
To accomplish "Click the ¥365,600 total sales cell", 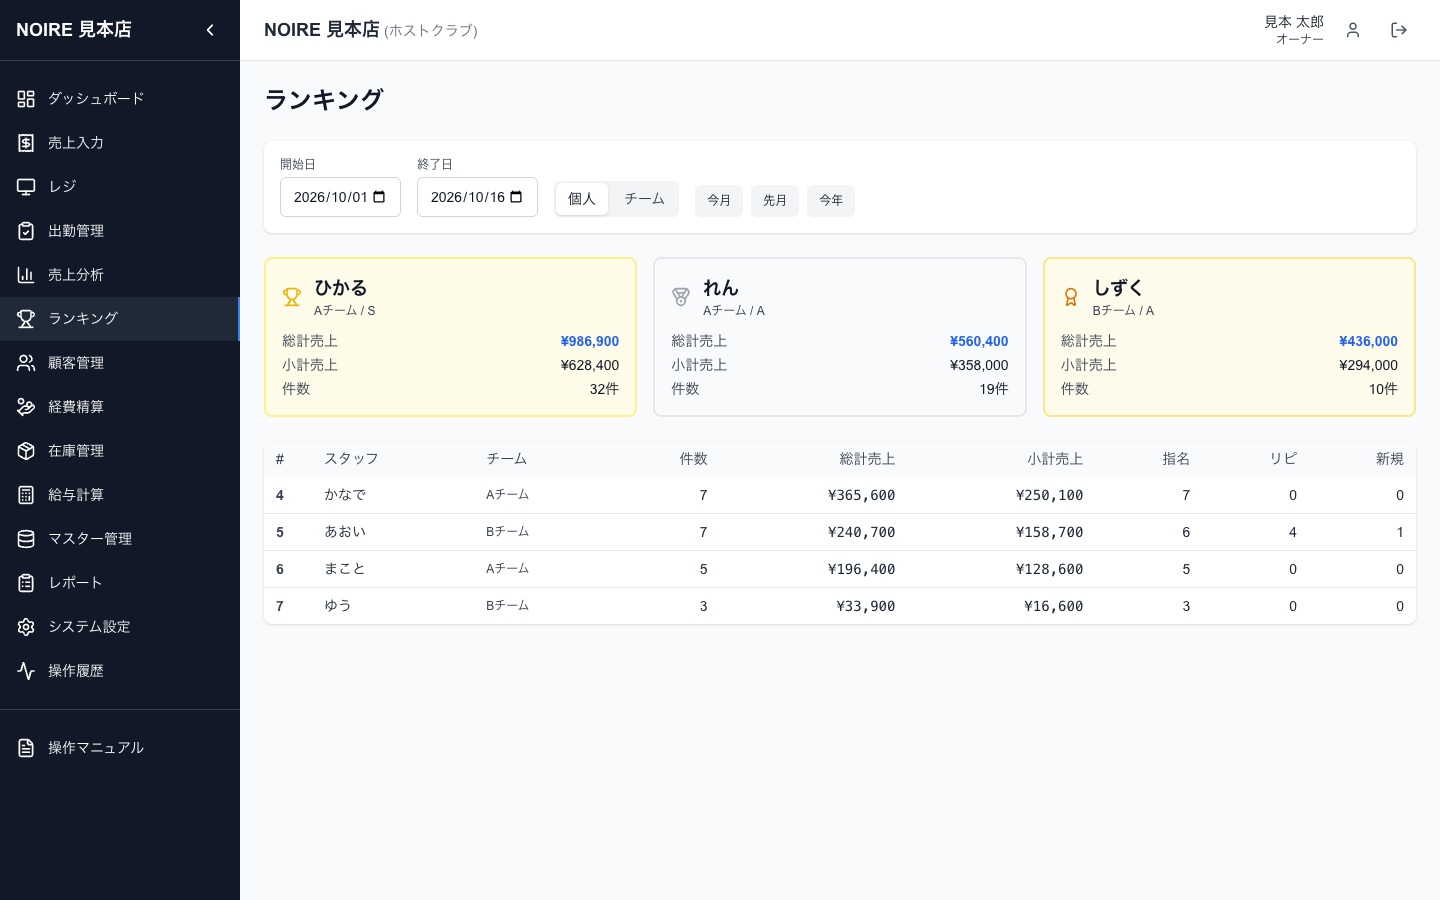I will (x=862, y=495).
